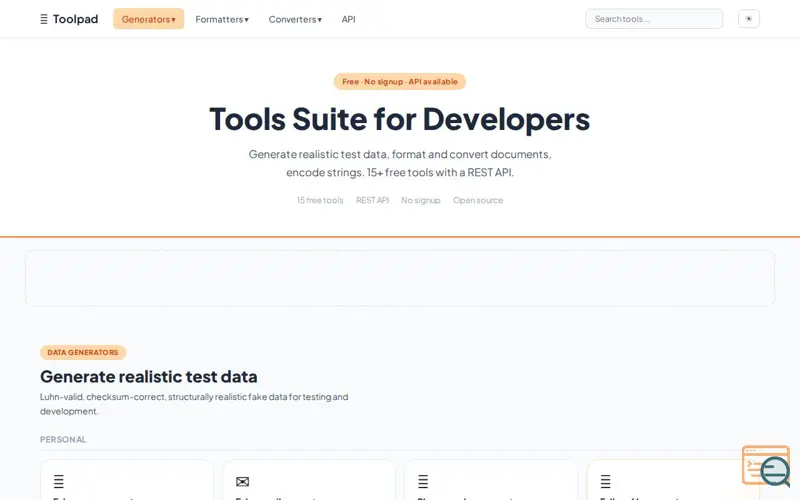Click the envelope icon on the email card
The height and width of the screenshot is (500, 800).
pyautogui.click(x=242, y=482)
